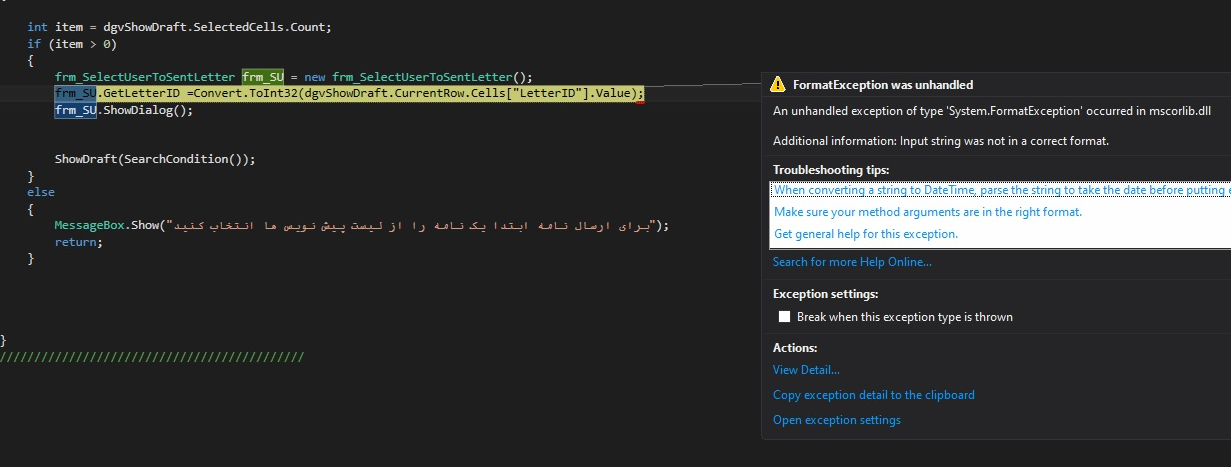
Task: Click the 'MessageBox.Show' code line
Action: (x=361, y=225)
